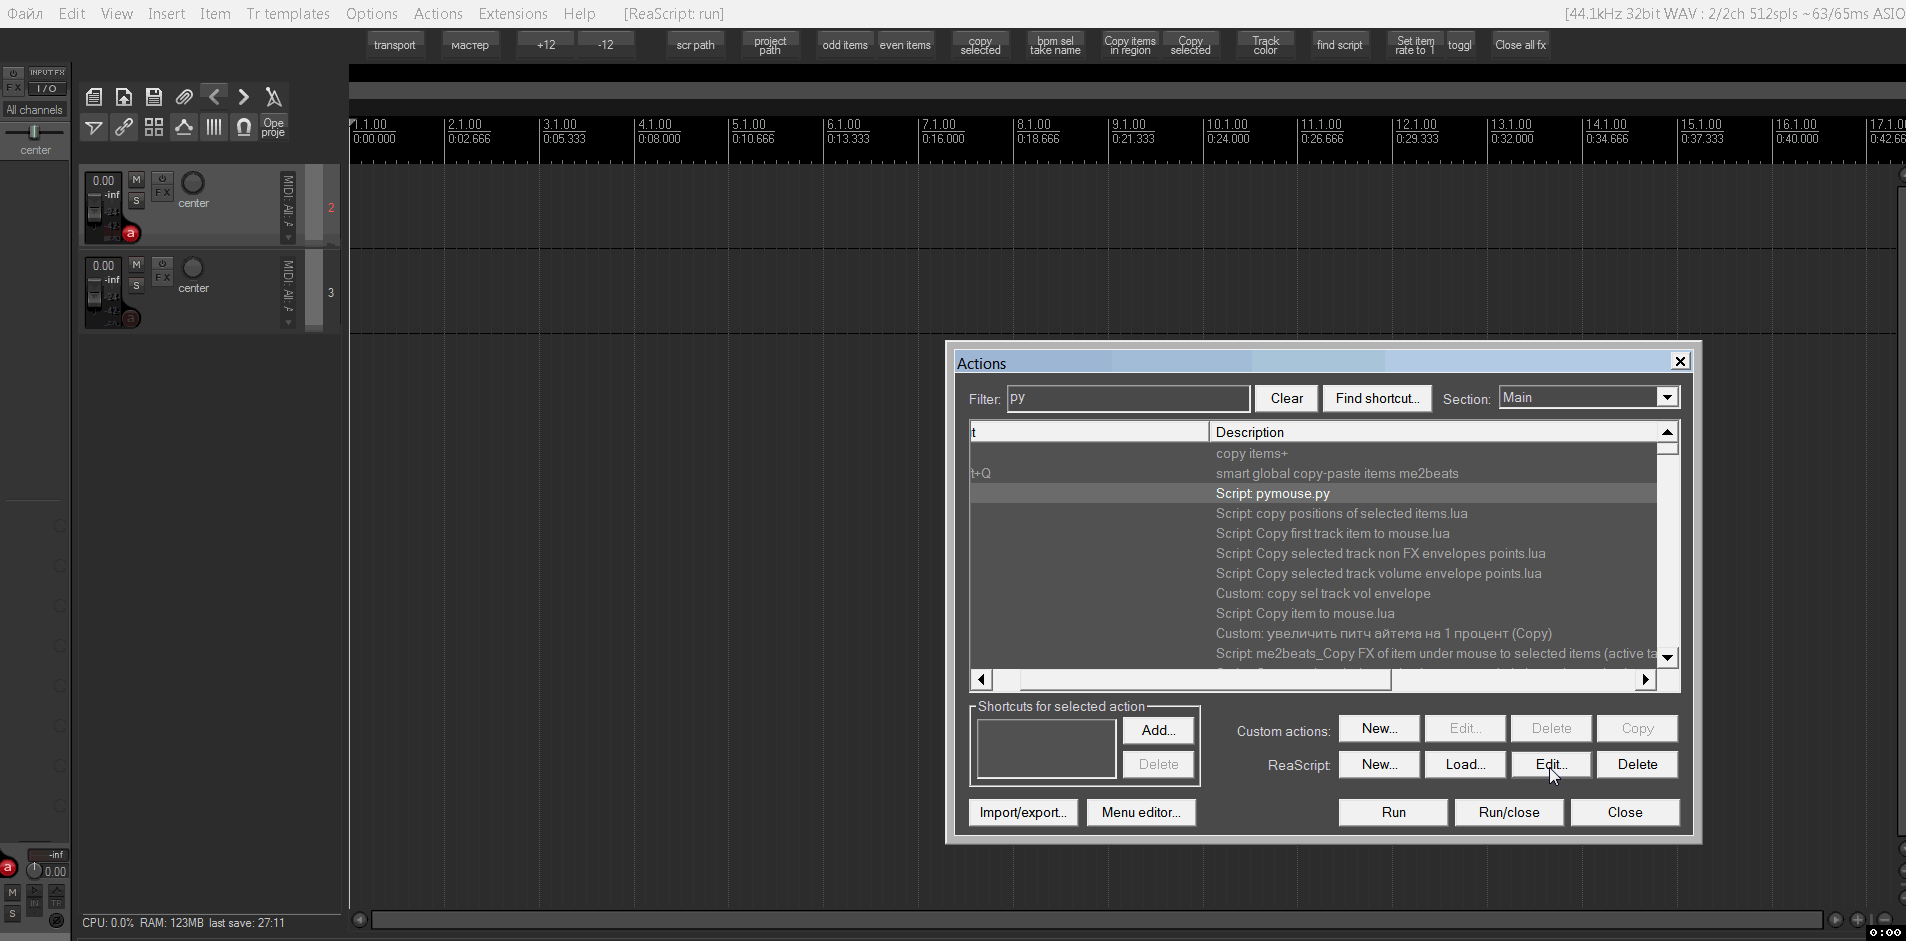The height and width of the screenshot is (941, 1906).
Task: Toggle the M mute button in bottom-left mixer strip
Action: point(12,892)
